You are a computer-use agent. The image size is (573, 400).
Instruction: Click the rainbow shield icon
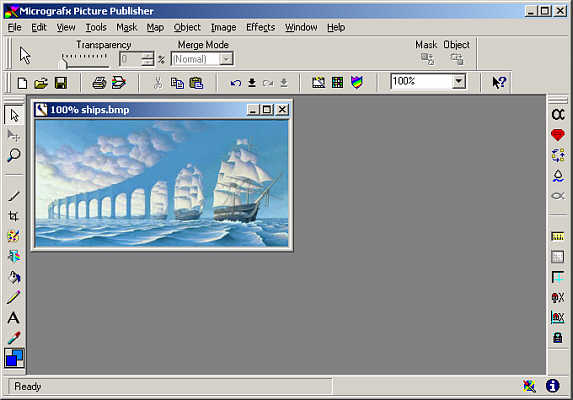357,82
